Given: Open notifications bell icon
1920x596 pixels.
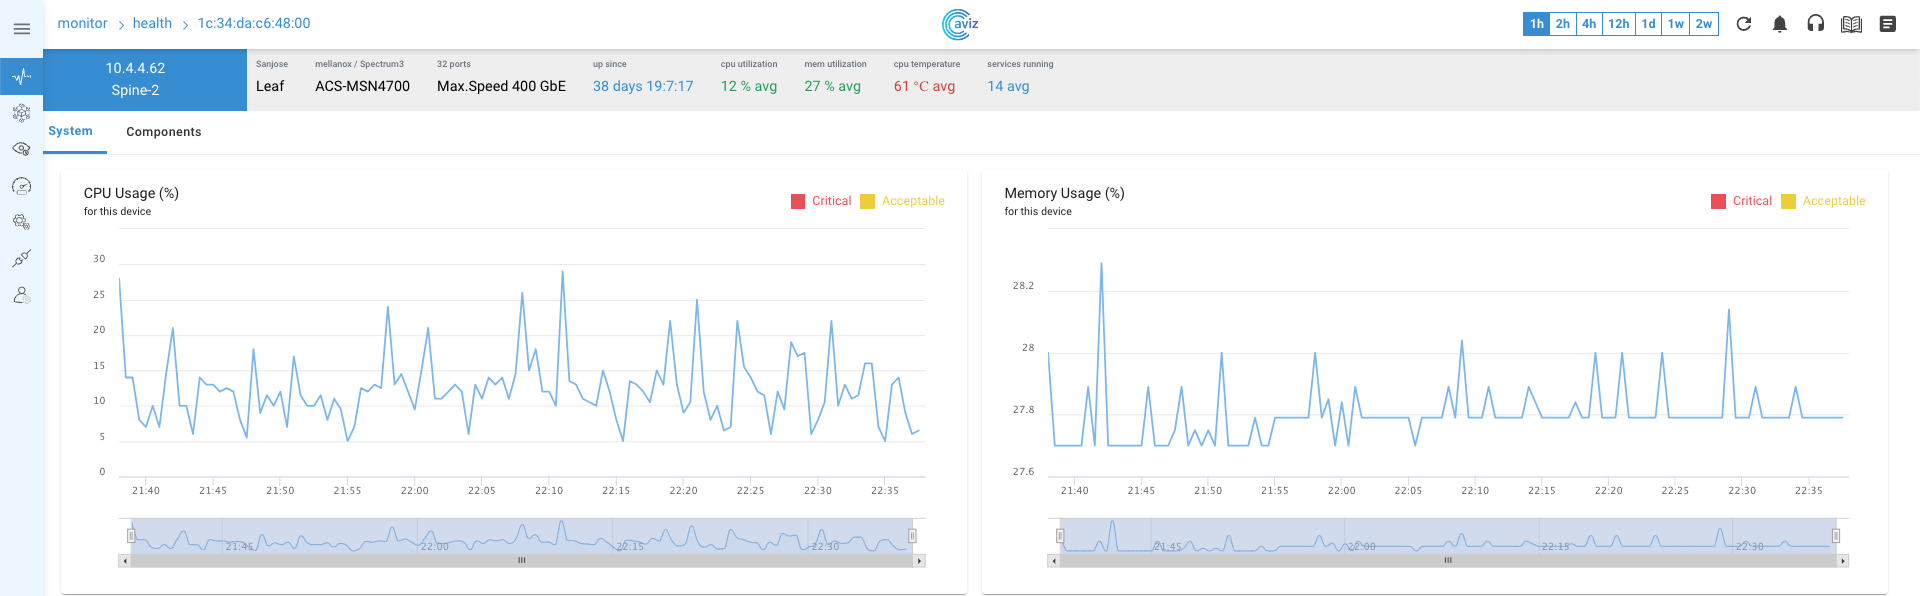Looking at the screenshot, I should pyautogui.click(x=1779, y=24).
